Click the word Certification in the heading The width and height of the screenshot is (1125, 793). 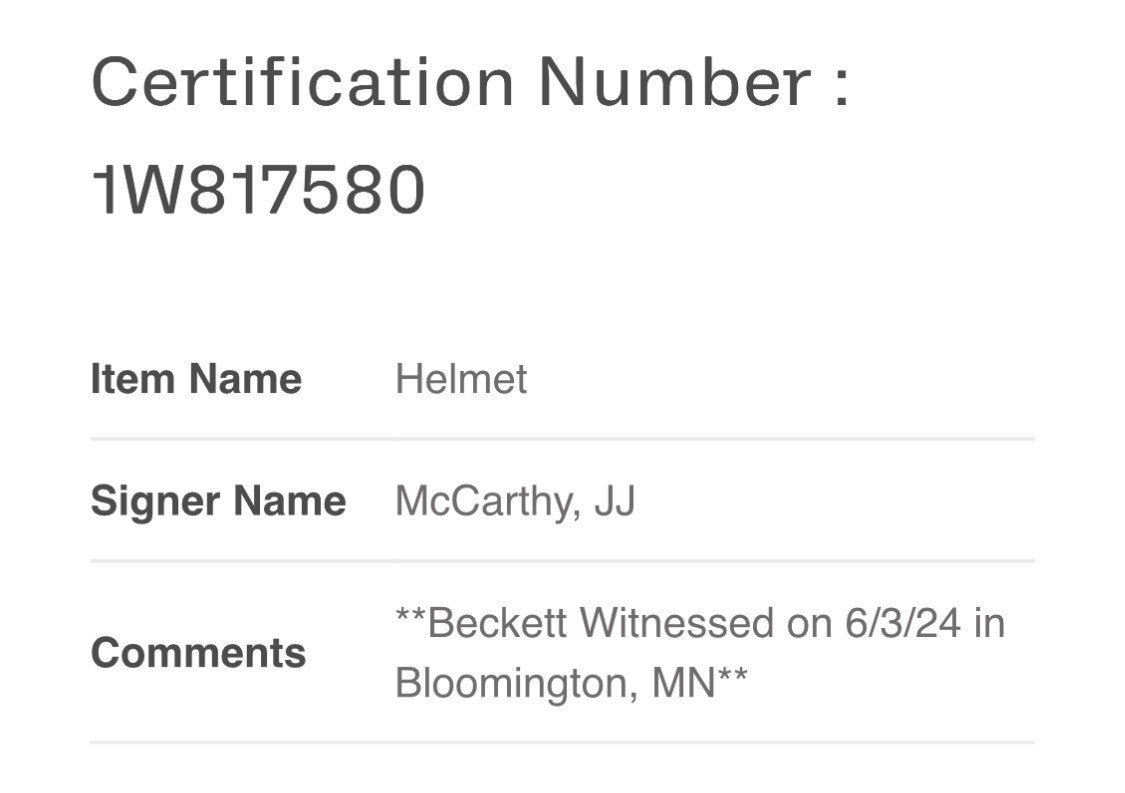tap(303, 82)
